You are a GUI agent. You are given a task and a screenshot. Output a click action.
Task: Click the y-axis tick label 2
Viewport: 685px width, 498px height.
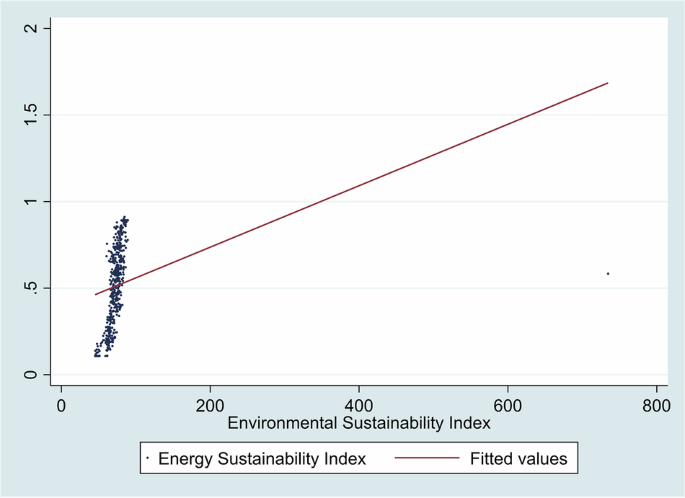(x=32, y=28)
